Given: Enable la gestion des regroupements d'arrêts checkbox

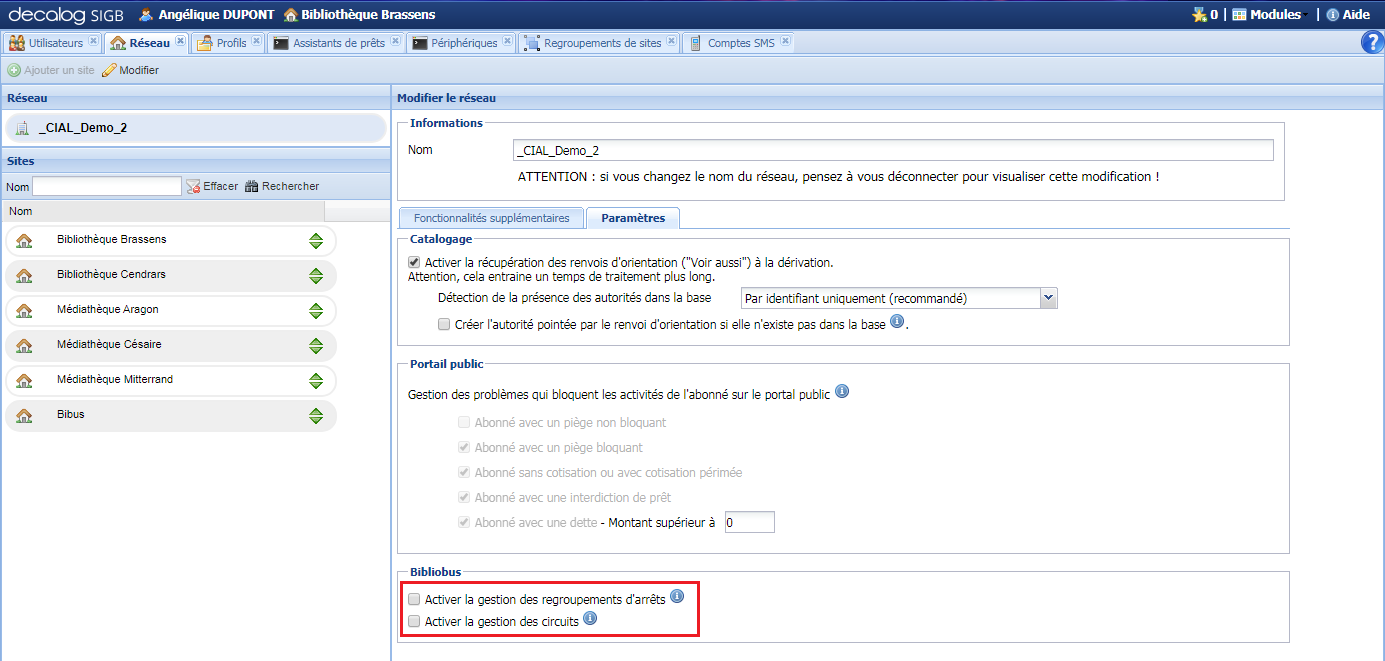Looking at the screenshot, I should pos(414,600).
